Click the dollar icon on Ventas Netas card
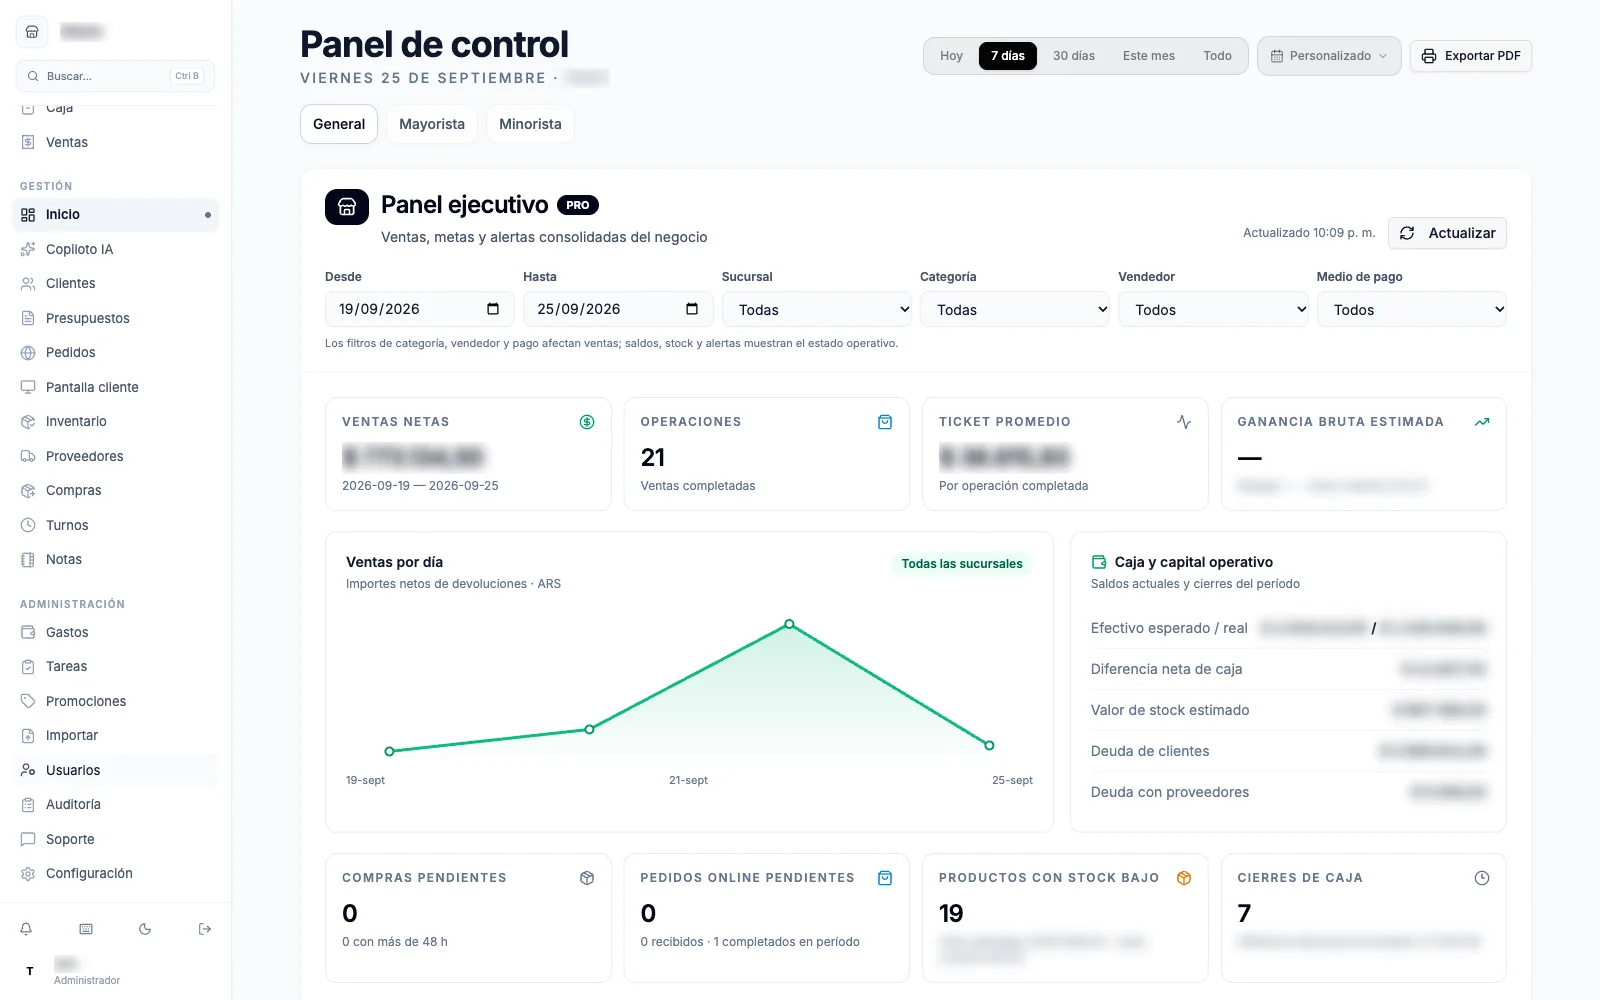The width and height of the screenshot is (1600, 1000). [587, 422]
